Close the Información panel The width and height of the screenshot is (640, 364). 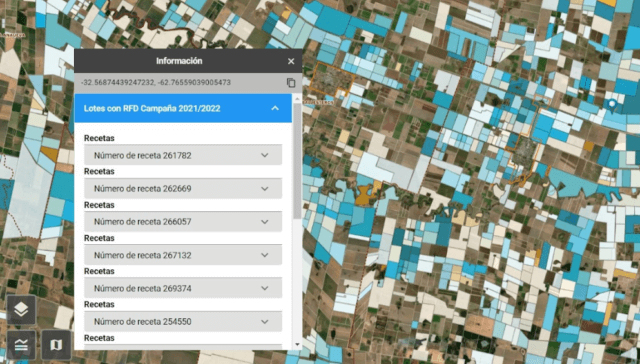291,61
